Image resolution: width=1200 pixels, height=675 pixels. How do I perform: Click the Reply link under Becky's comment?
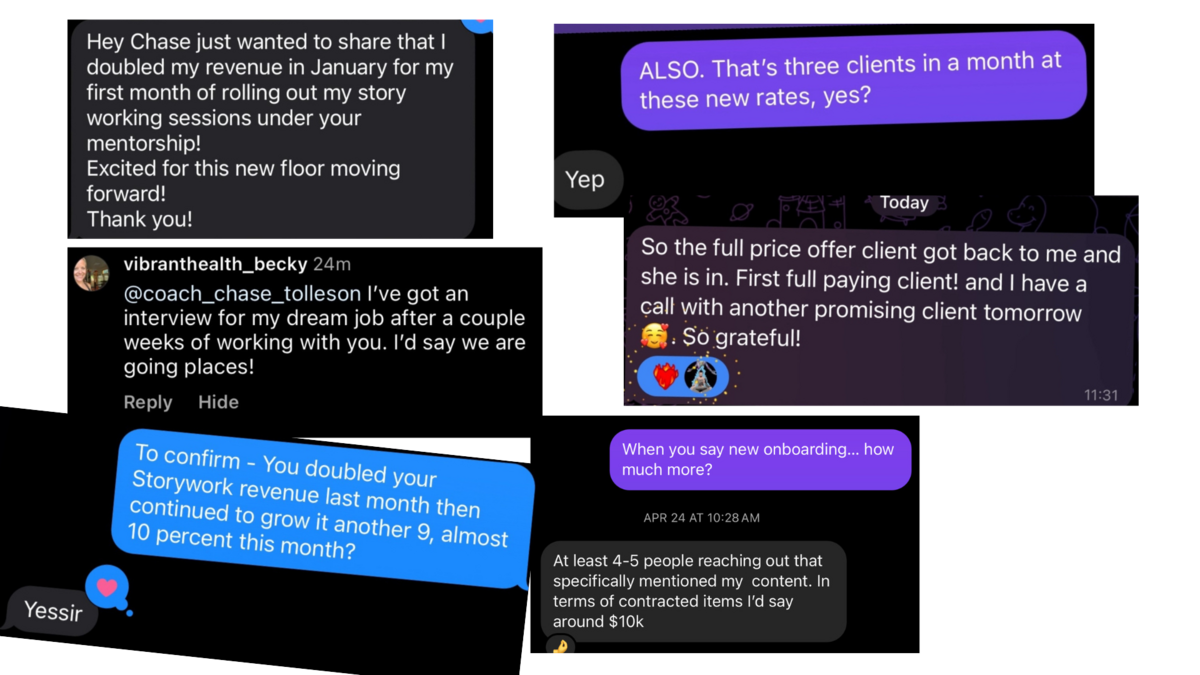coord(148,402)
